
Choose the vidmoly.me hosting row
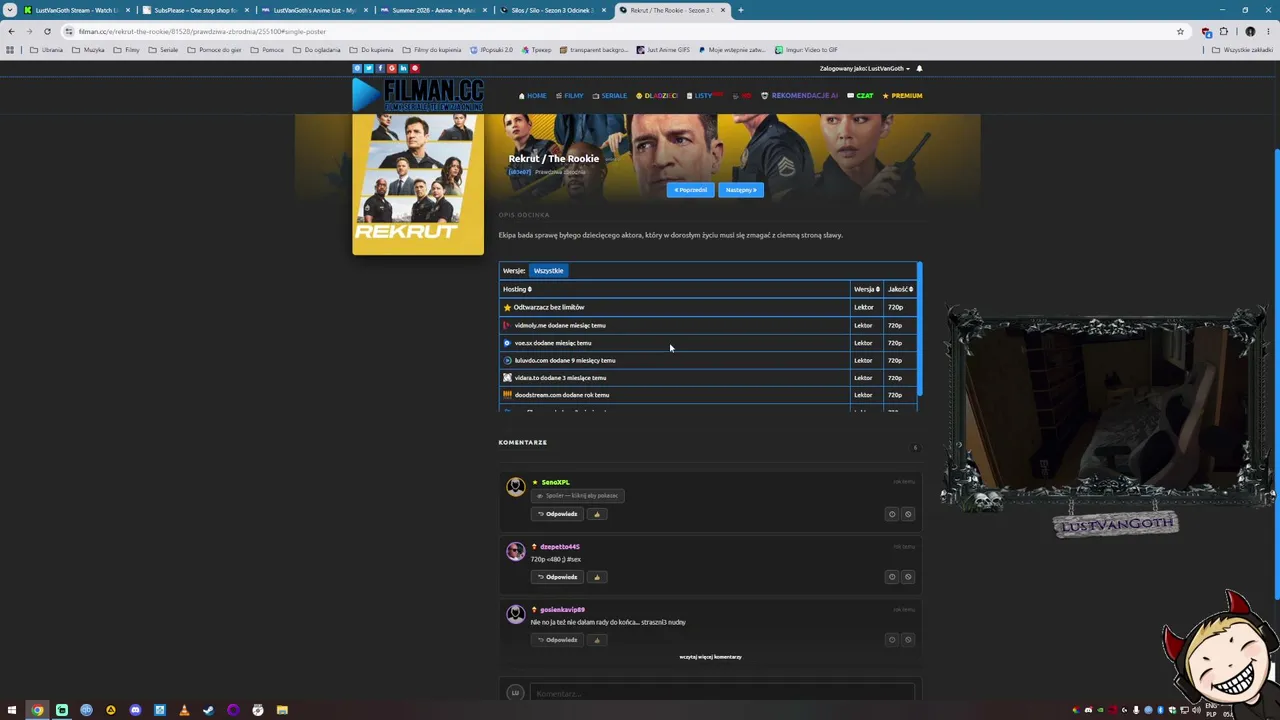coord(708,325)
